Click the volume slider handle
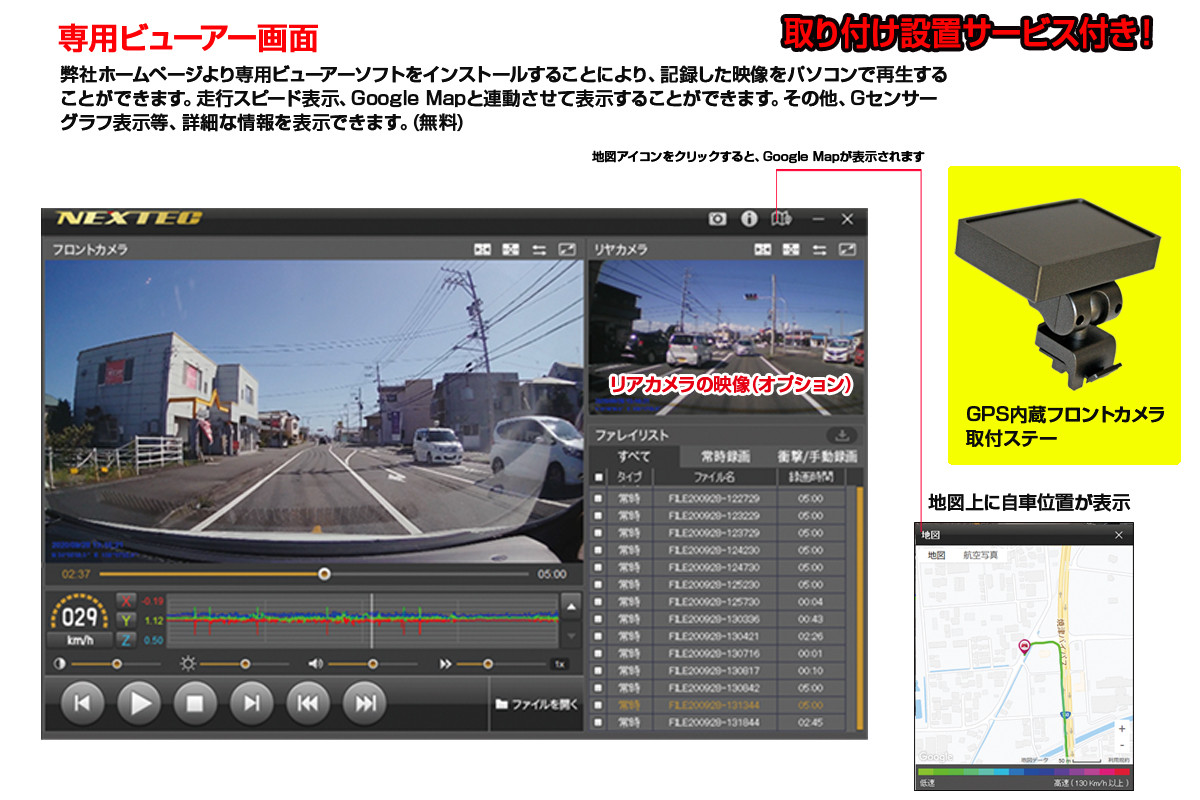The height and width of the screenshot is (800, 1200). pyautogui.click(x=373, y=664)
